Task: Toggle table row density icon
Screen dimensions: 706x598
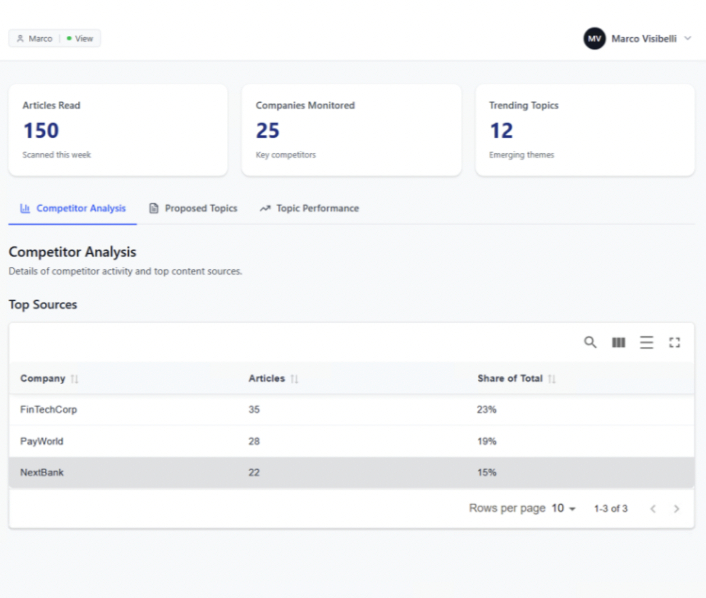Action: pos(646,342)
